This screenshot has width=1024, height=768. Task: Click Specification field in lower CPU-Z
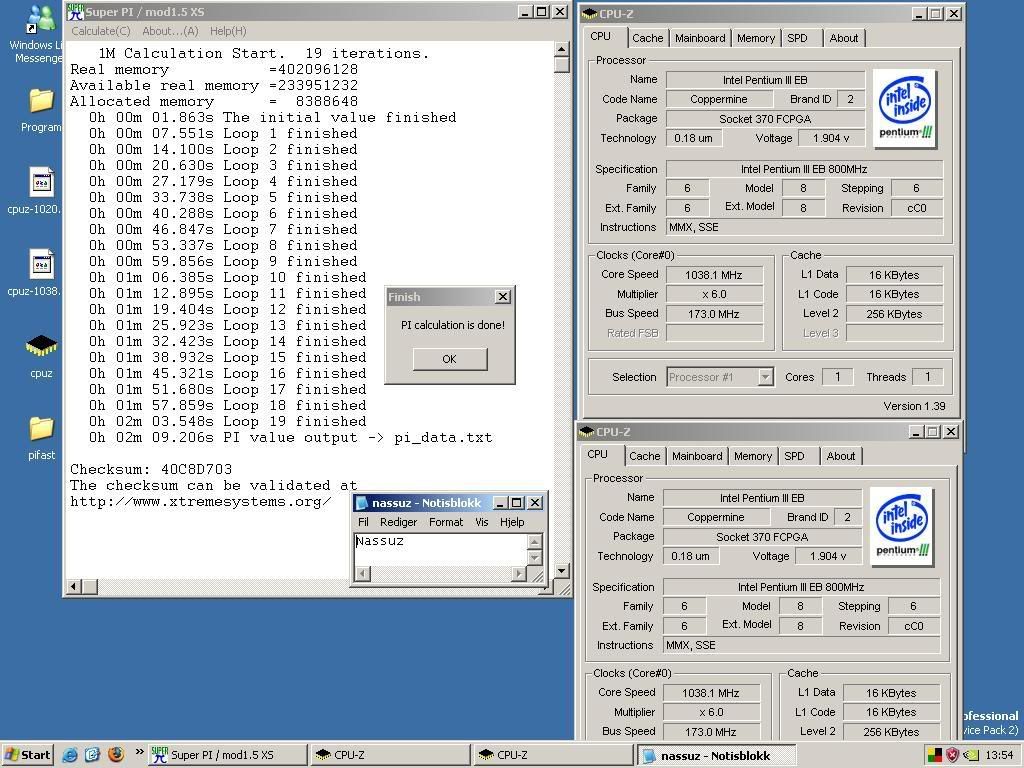coord(801,587)
